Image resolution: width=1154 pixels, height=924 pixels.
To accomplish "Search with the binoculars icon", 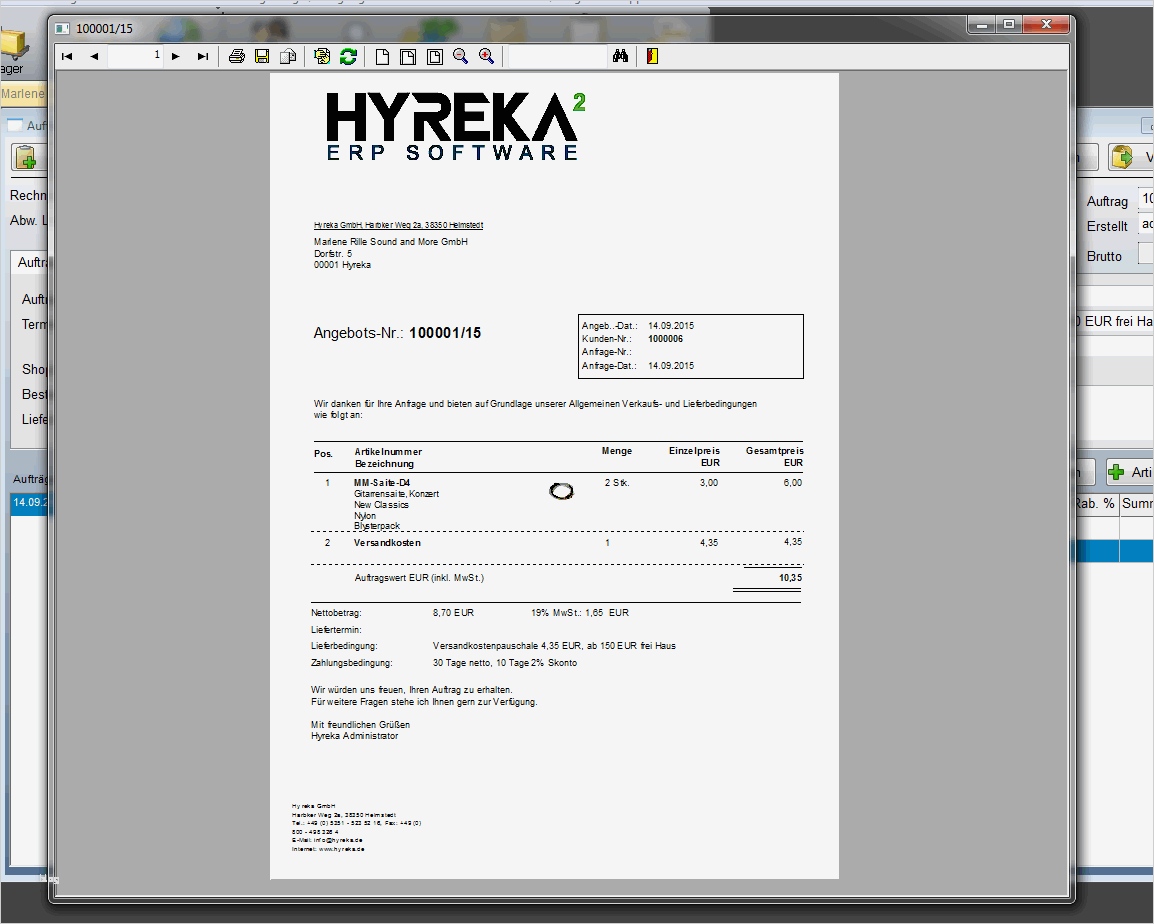I will [x=620, y=57].
